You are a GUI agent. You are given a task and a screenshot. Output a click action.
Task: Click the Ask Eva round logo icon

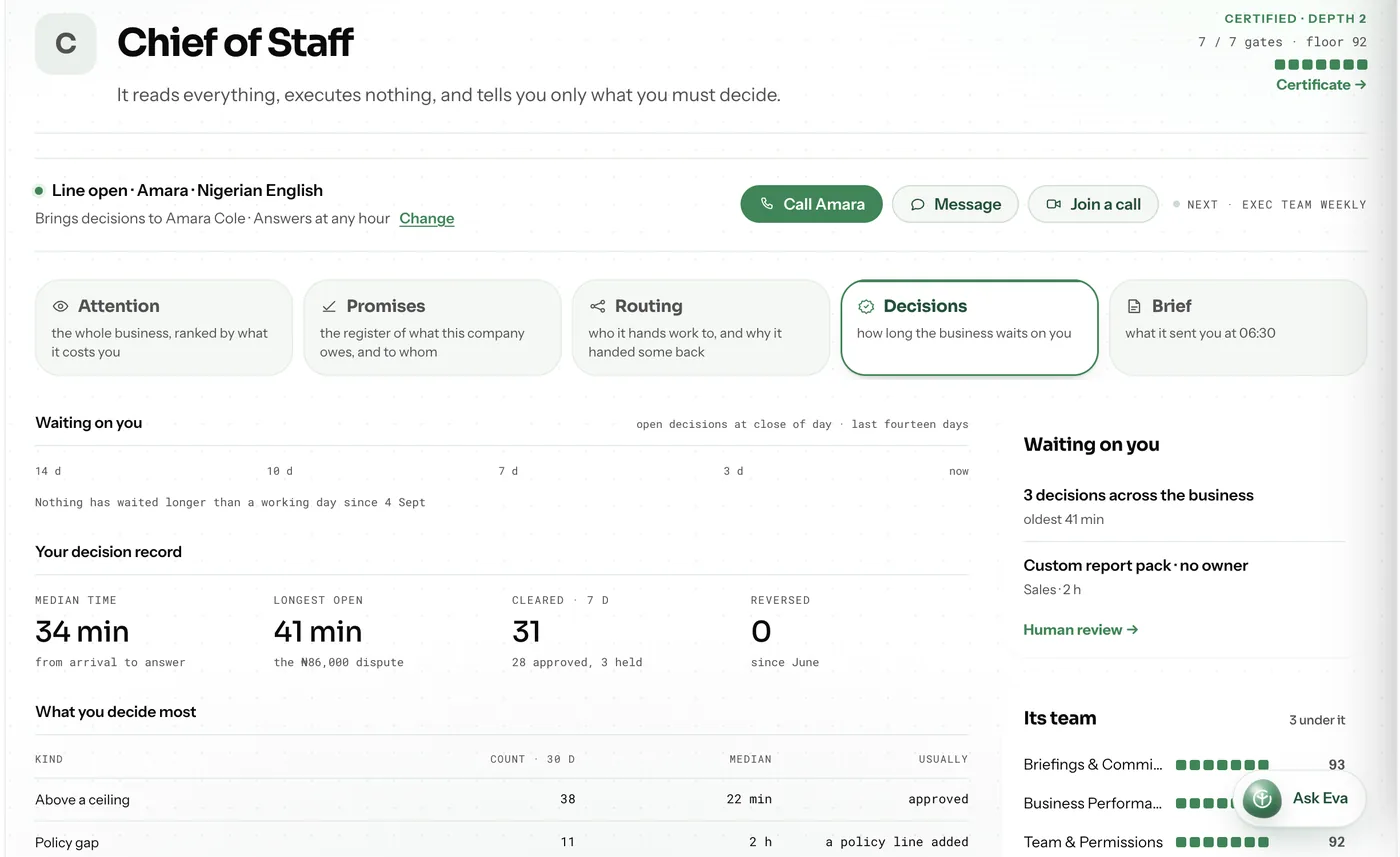pos(1262,798)
